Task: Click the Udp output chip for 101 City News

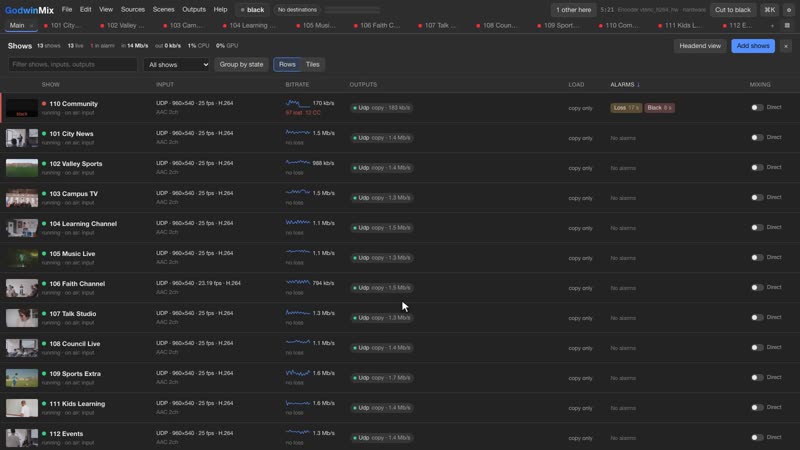Action: point(382,138)
